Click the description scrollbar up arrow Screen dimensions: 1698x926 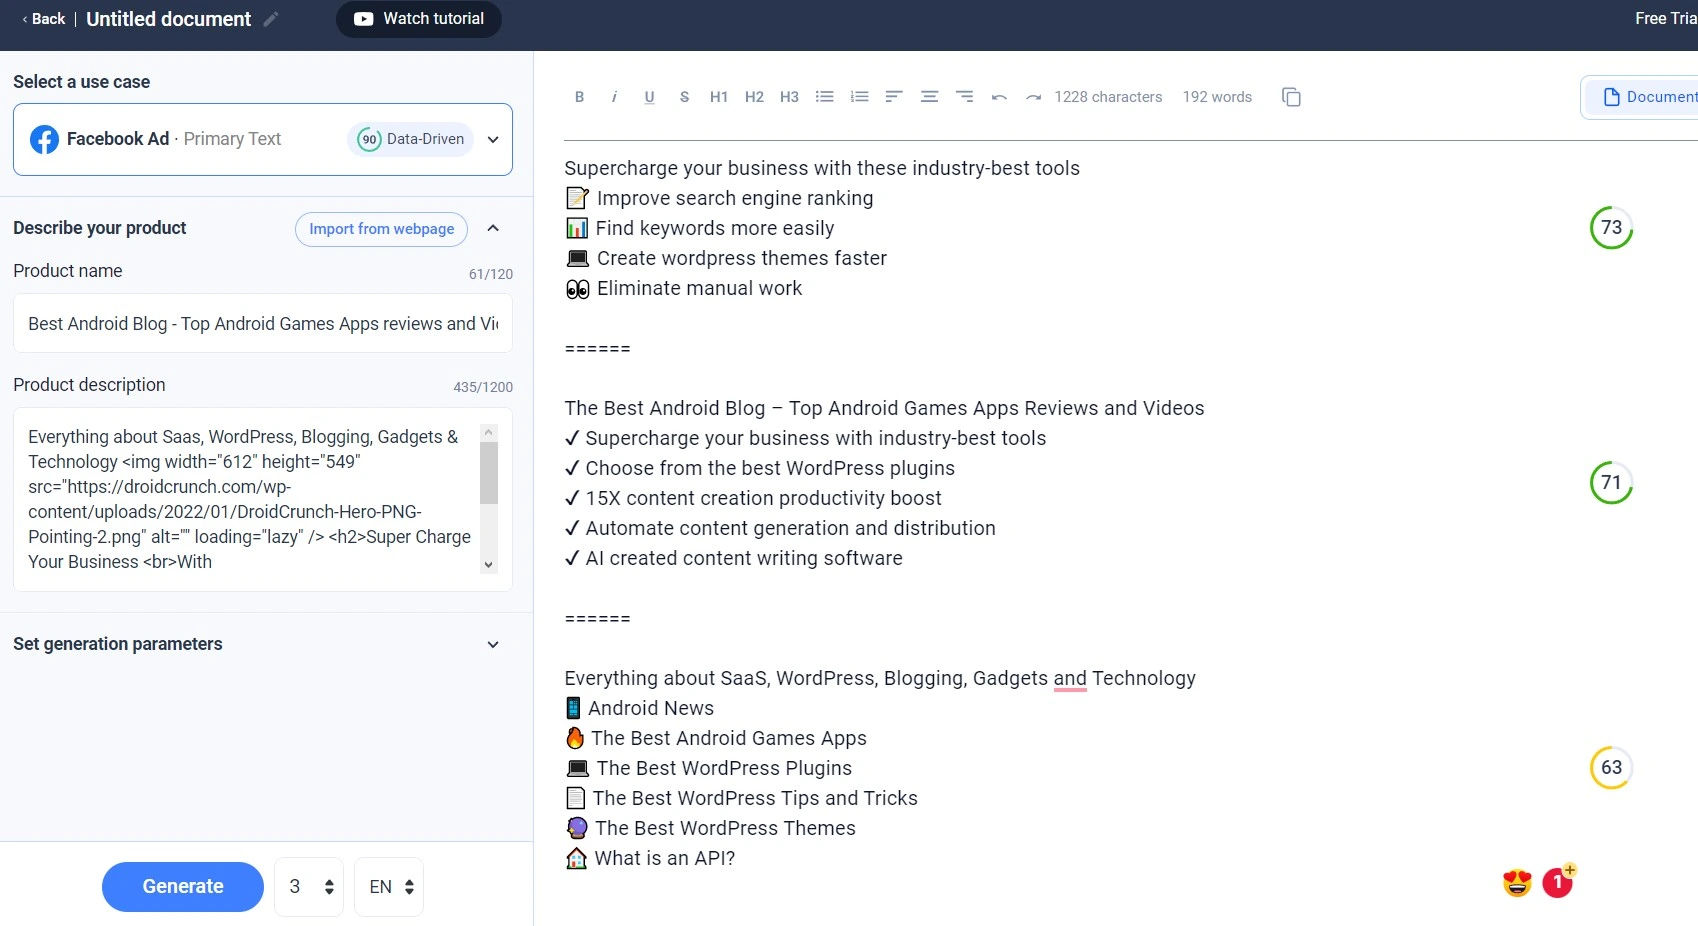click(489, 433)
